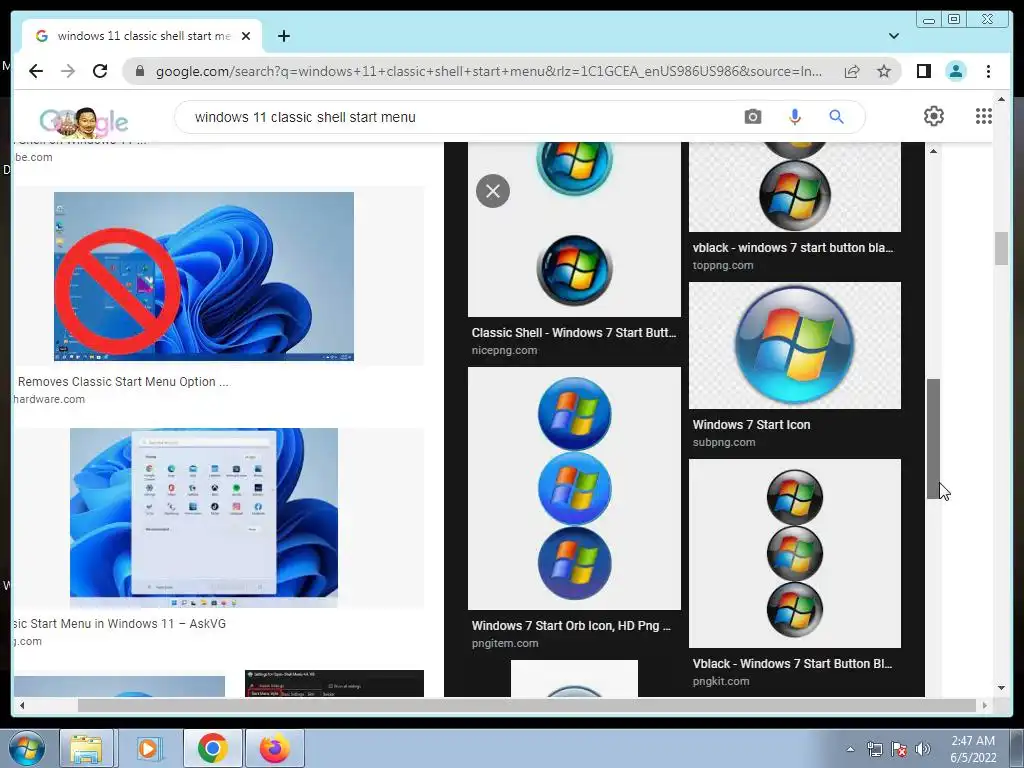The height and width of the screenshot is (768, 1024).
Task: Launch Firefox from the taskbar
Action: click(274, 748)
